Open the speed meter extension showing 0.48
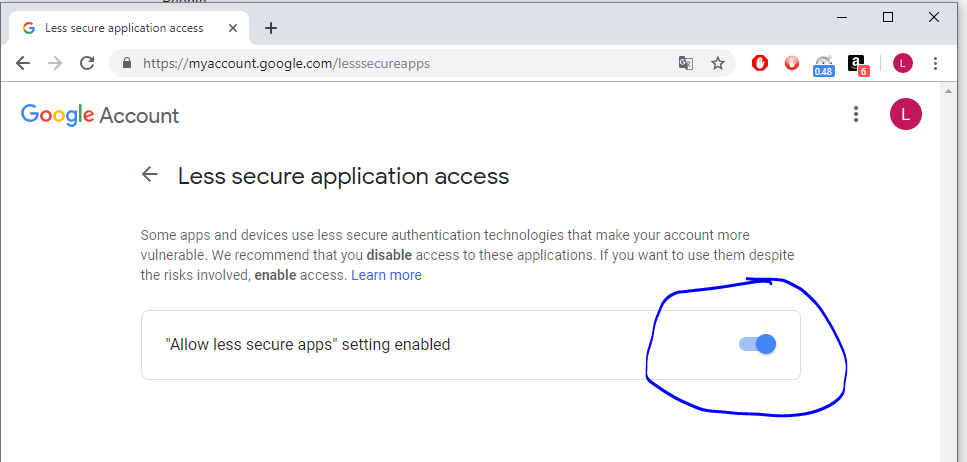This screenshot has height=462, width=967. pyautogui.click(x=824, y=64)
